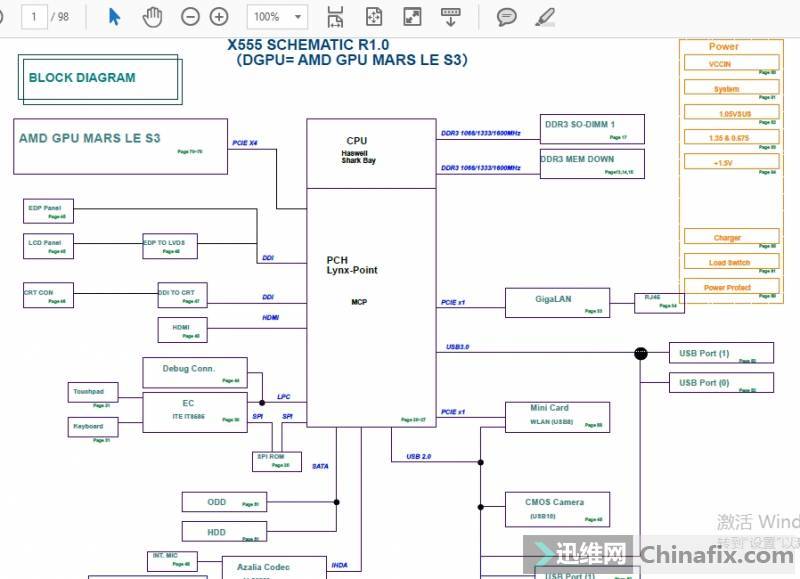Click the page number input field
The height and width of the screenshot is (579, 800).
34,17
